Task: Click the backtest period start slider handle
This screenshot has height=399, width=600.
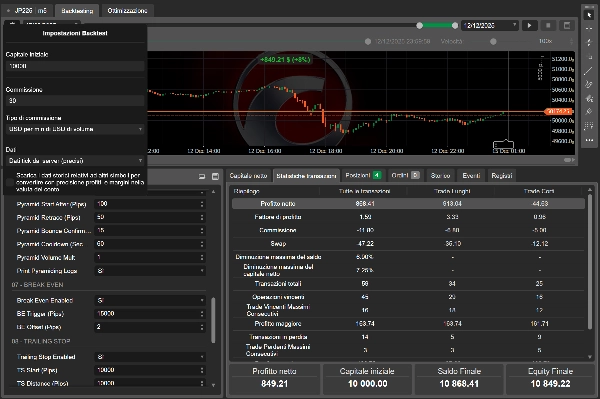Action: 419,26
